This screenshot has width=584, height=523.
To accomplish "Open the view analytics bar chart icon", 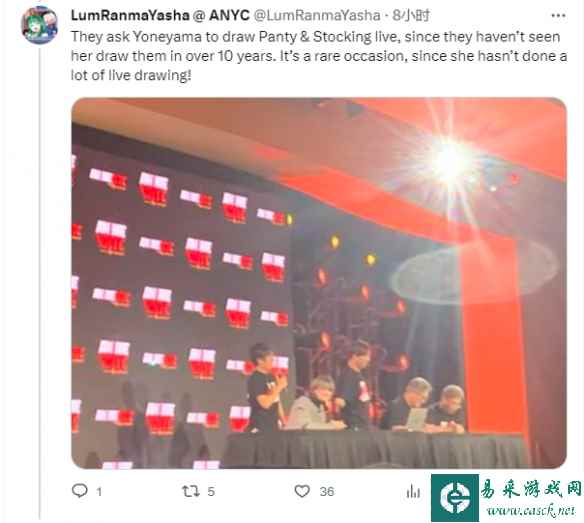I will [413, 491].
